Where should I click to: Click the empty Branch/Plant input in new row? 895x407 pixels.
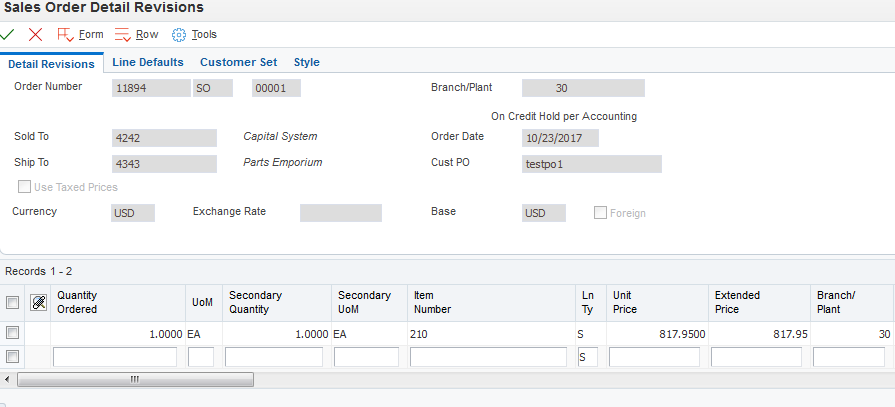849,357
